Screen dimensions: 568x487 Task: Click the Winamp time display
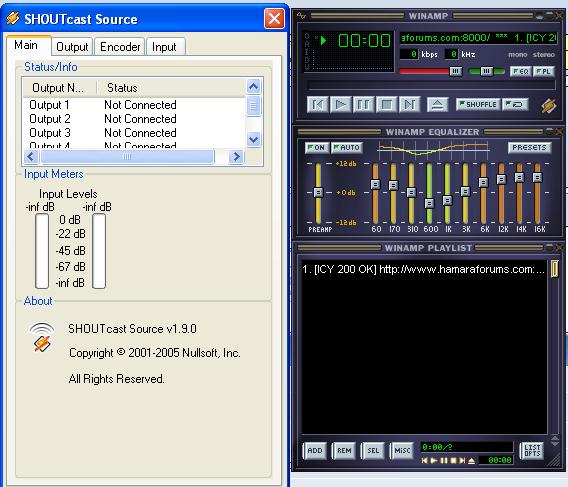364,40
